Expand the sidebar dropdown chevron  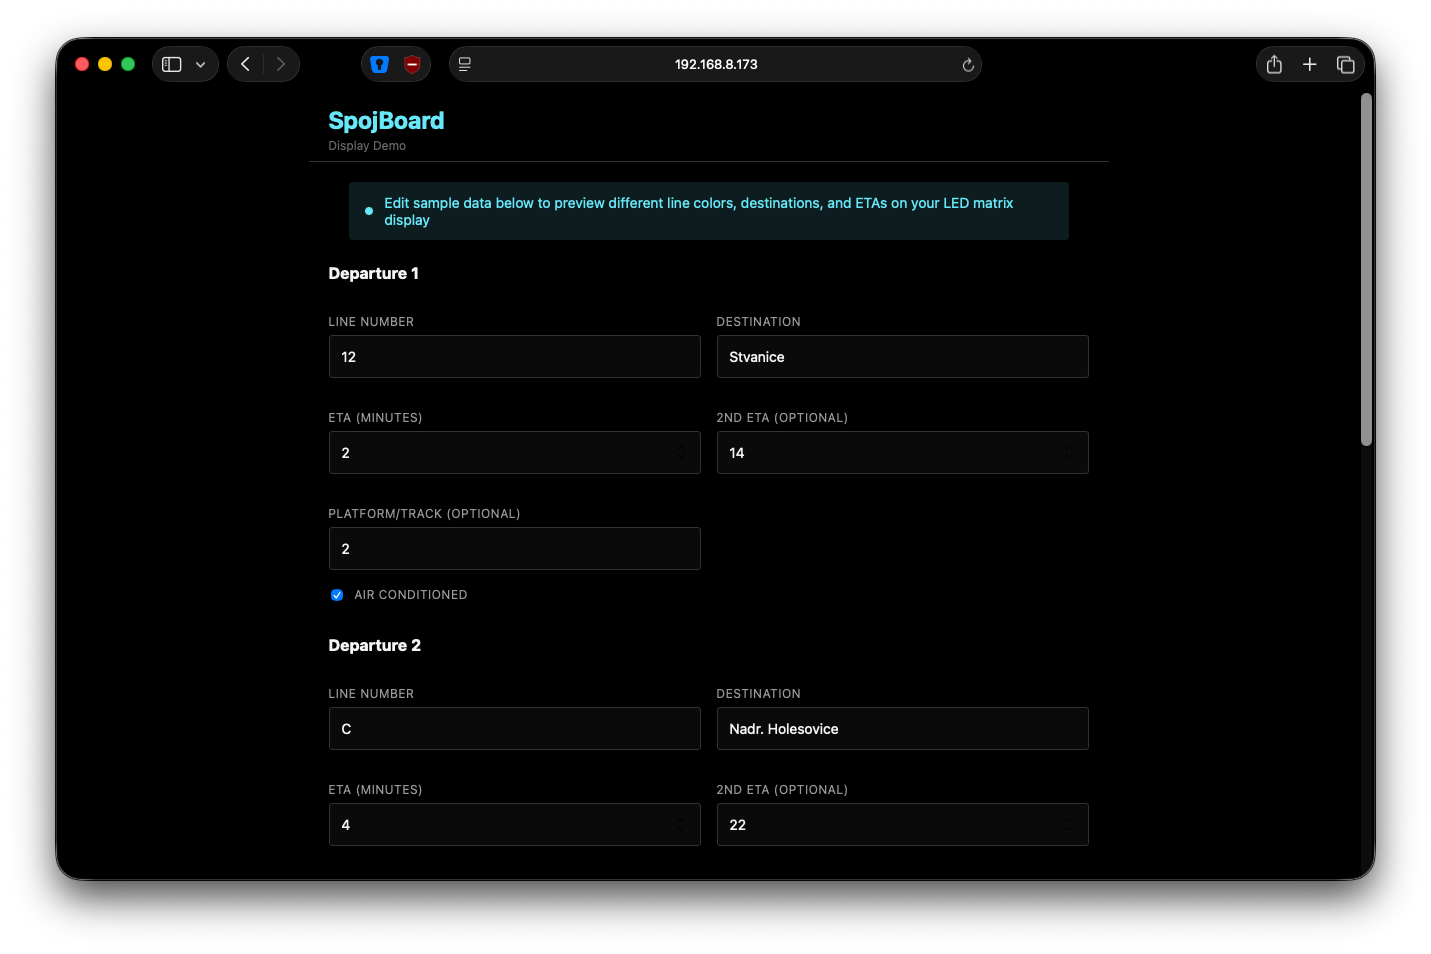pyautogui.click(x=201, y=64)
